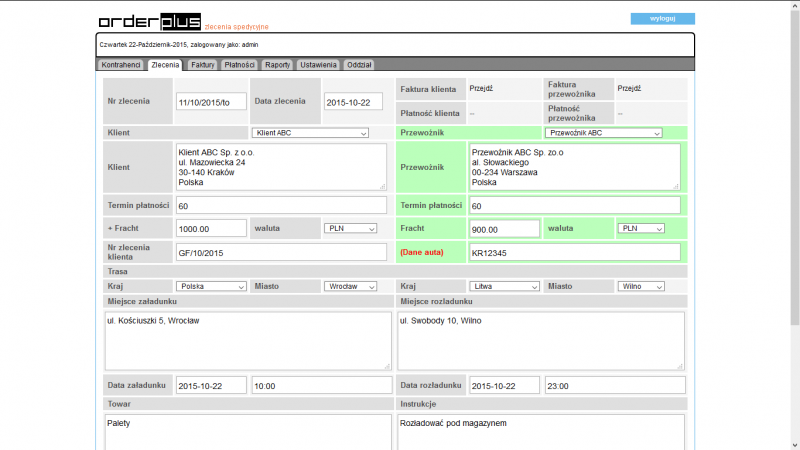Click the Płatność klienta label

click(x=430, y=113)
